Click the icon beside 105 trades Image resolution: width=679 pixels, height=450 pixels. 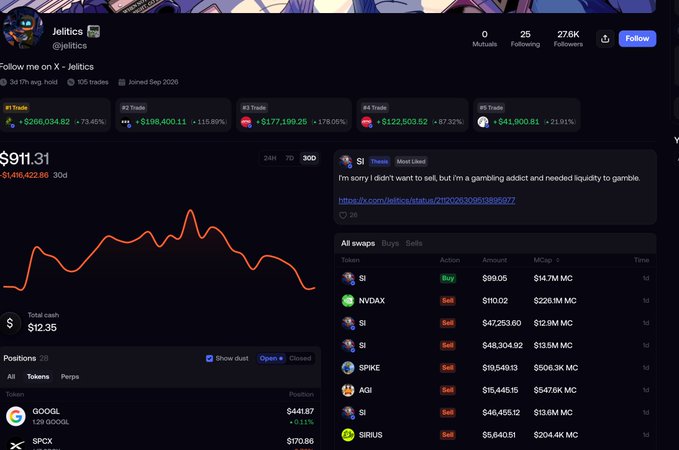pos(71,82)
